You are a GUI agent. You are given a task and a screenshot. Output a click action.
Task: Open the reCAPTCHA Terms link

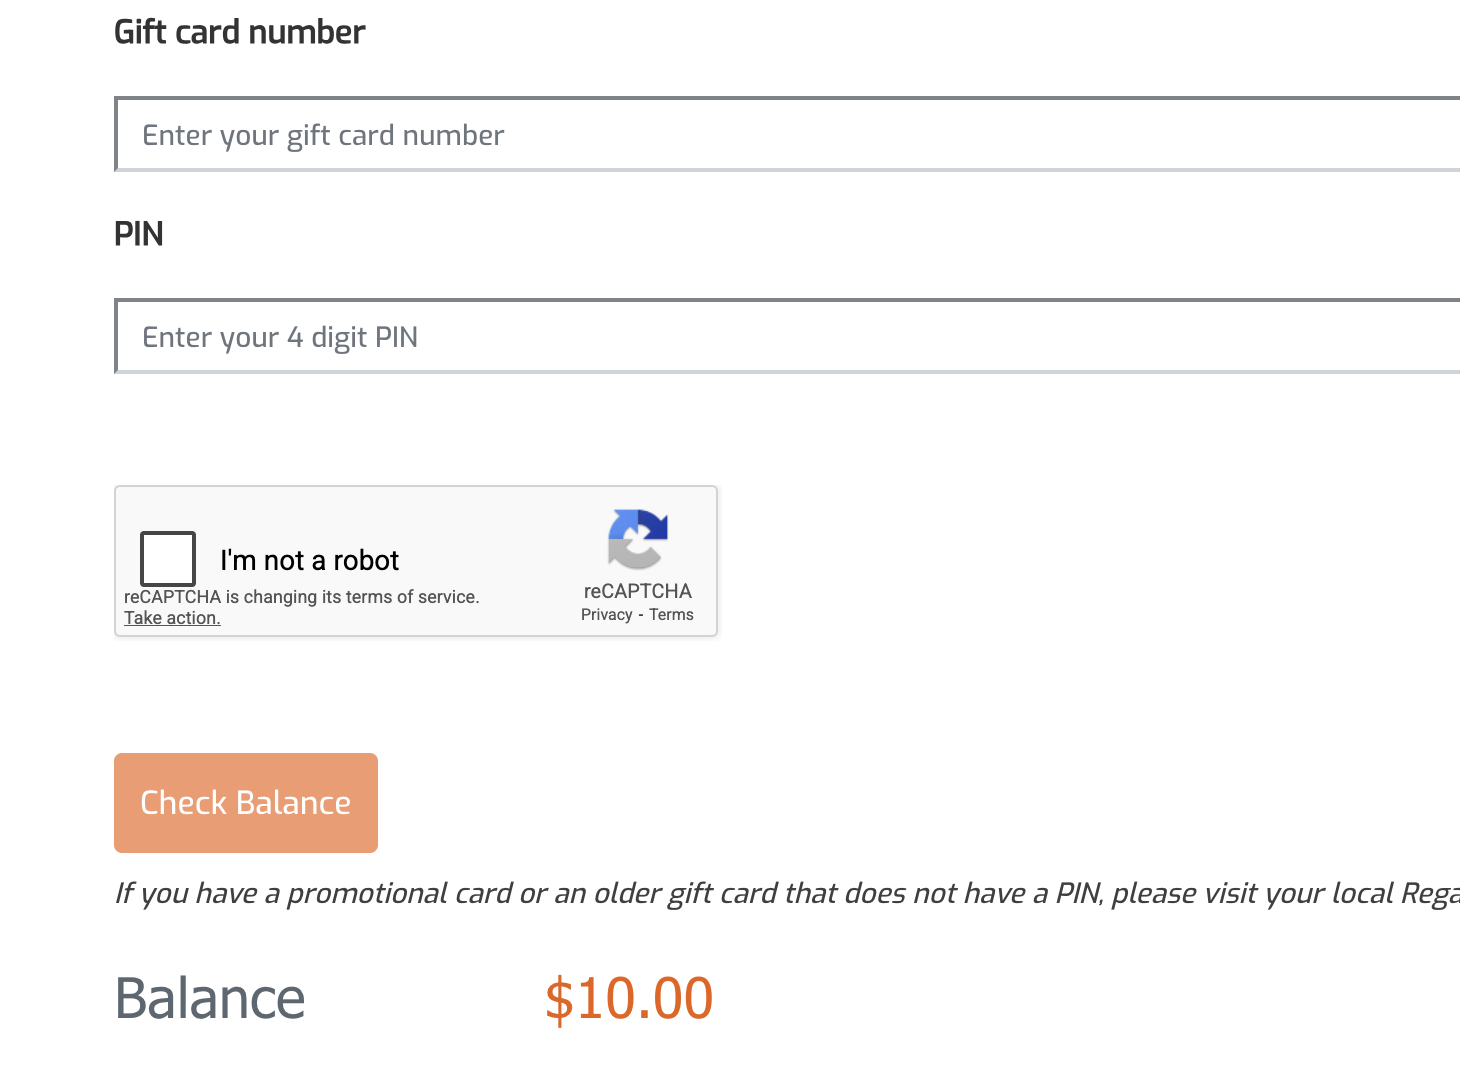(x=671, y=615)
